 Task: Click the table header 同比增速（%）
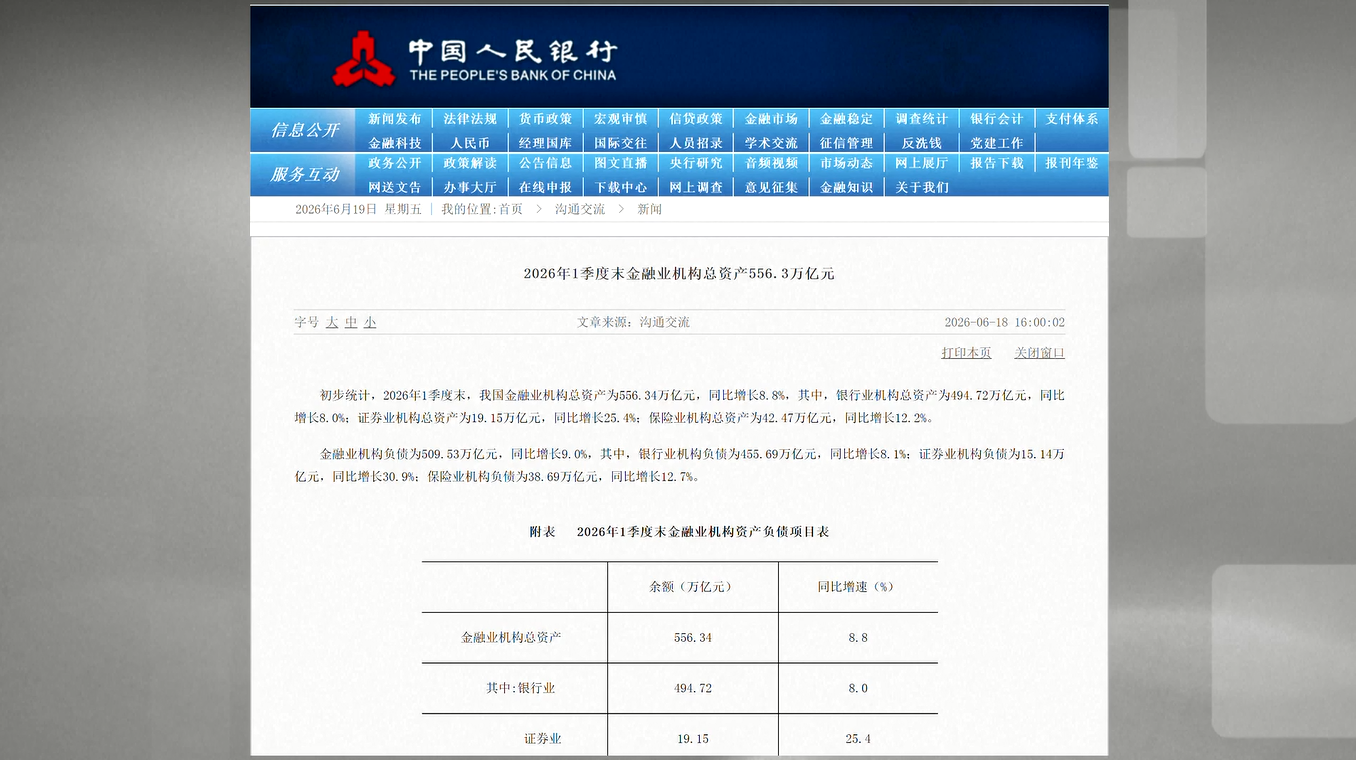click(856, 587)
